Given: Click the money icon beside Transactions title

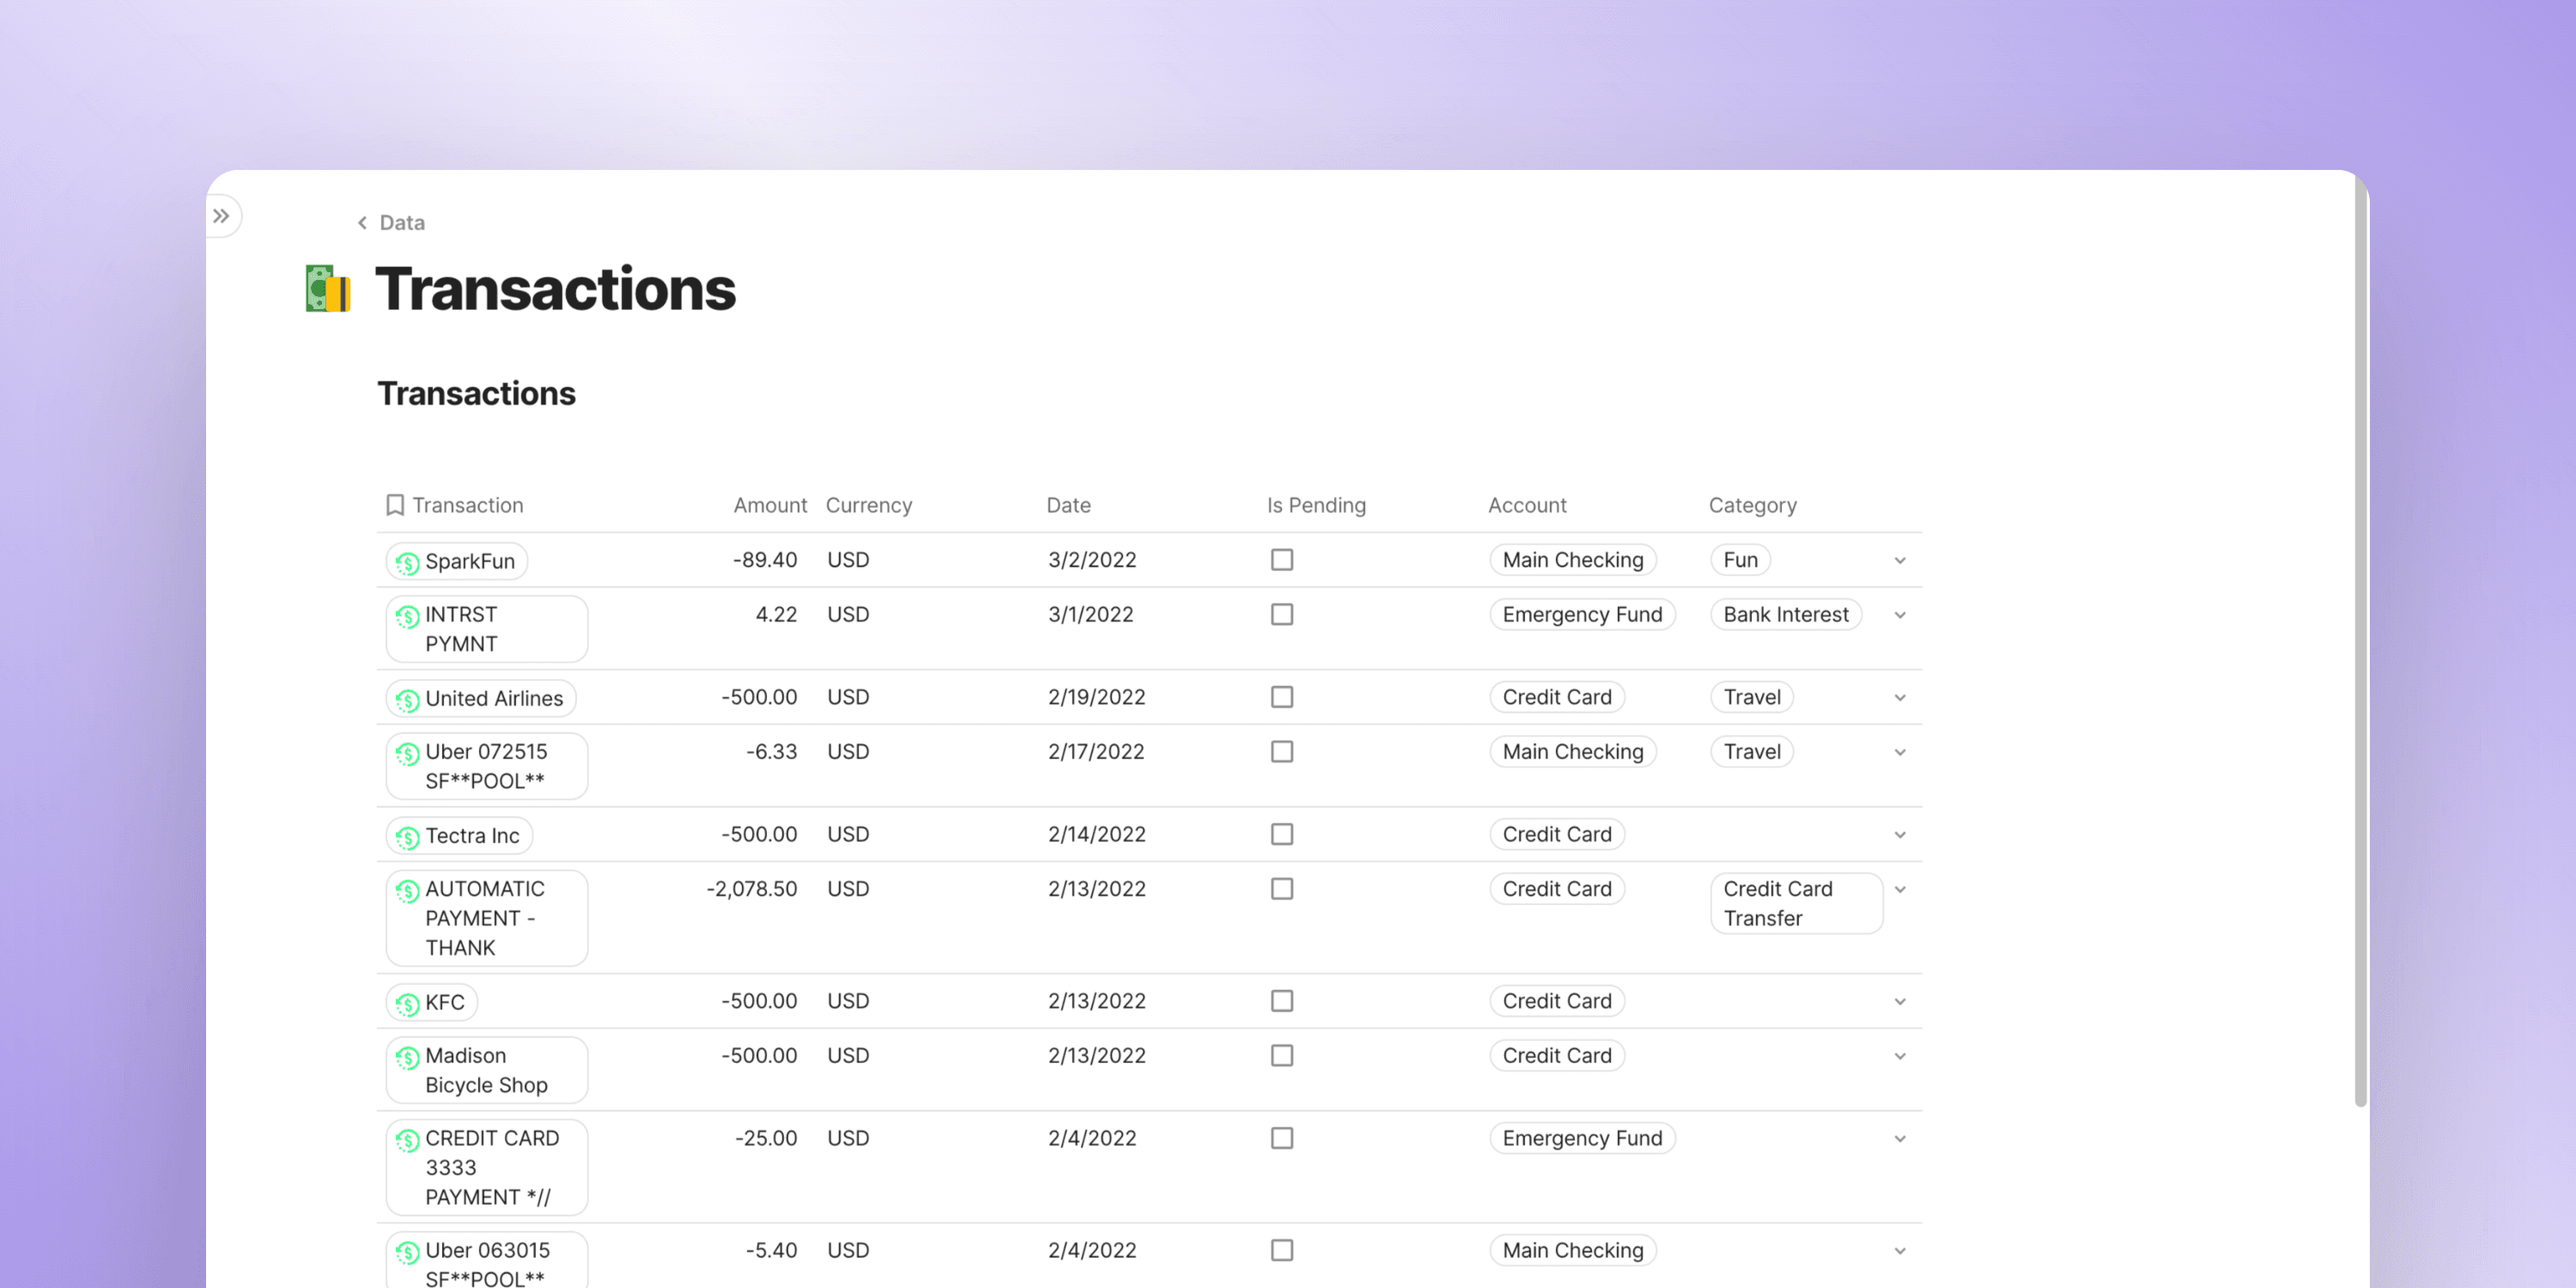Looking at the screenshot, I should pos(326,290).
